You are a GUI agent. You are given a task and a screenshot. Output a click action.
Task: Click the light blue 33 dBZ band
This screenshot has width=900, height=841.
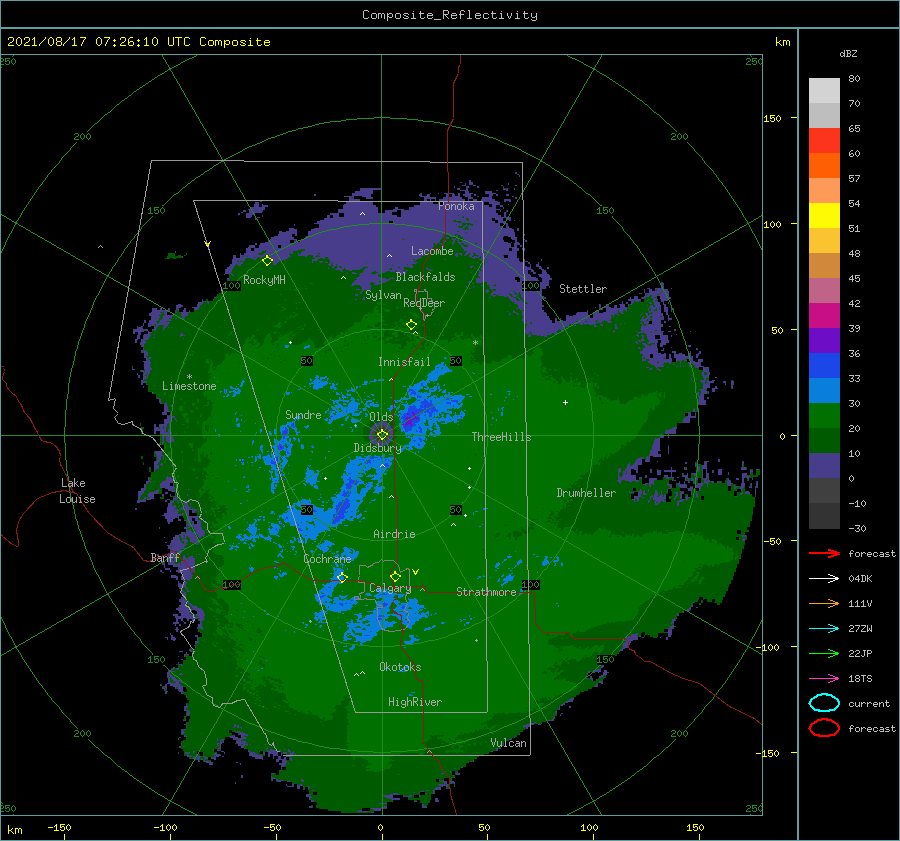point(824,390)
